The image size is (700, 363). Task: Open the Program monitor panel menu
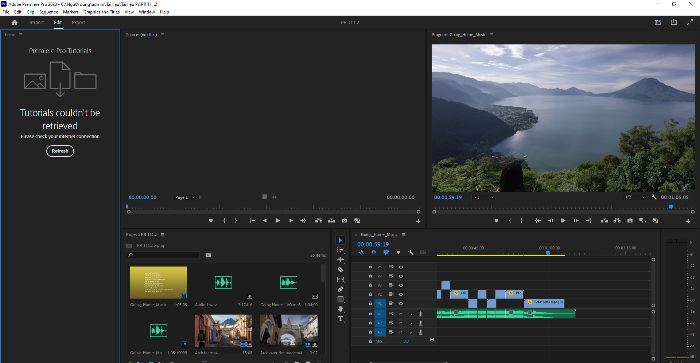click(x=492, y=34)
